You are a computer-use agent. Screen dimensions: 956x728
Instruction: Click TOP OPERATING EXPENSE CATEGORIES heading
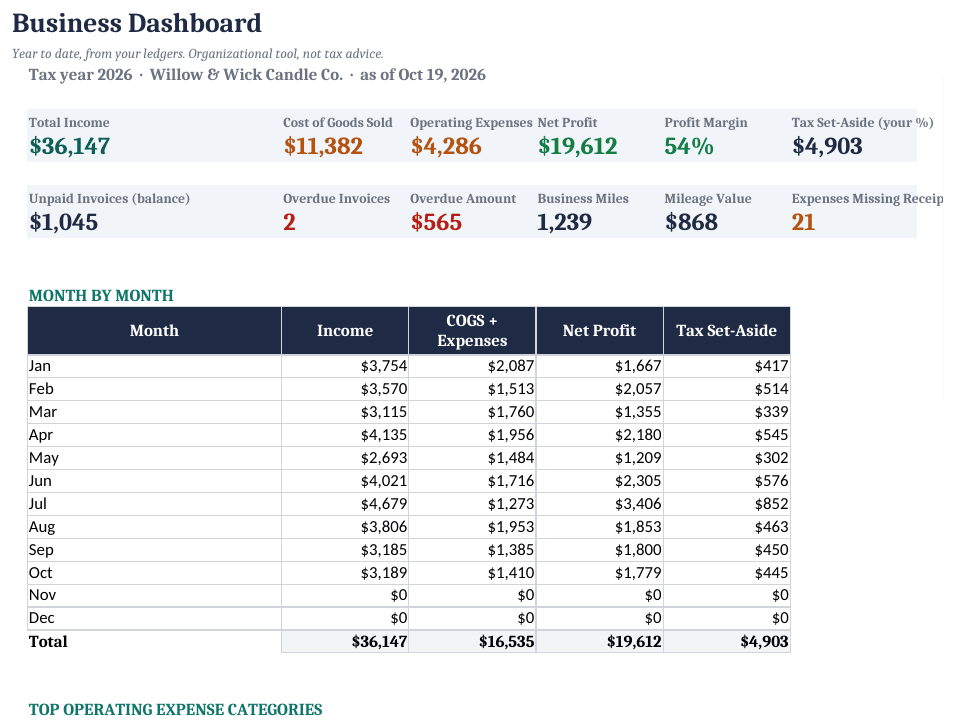[176, 710]
